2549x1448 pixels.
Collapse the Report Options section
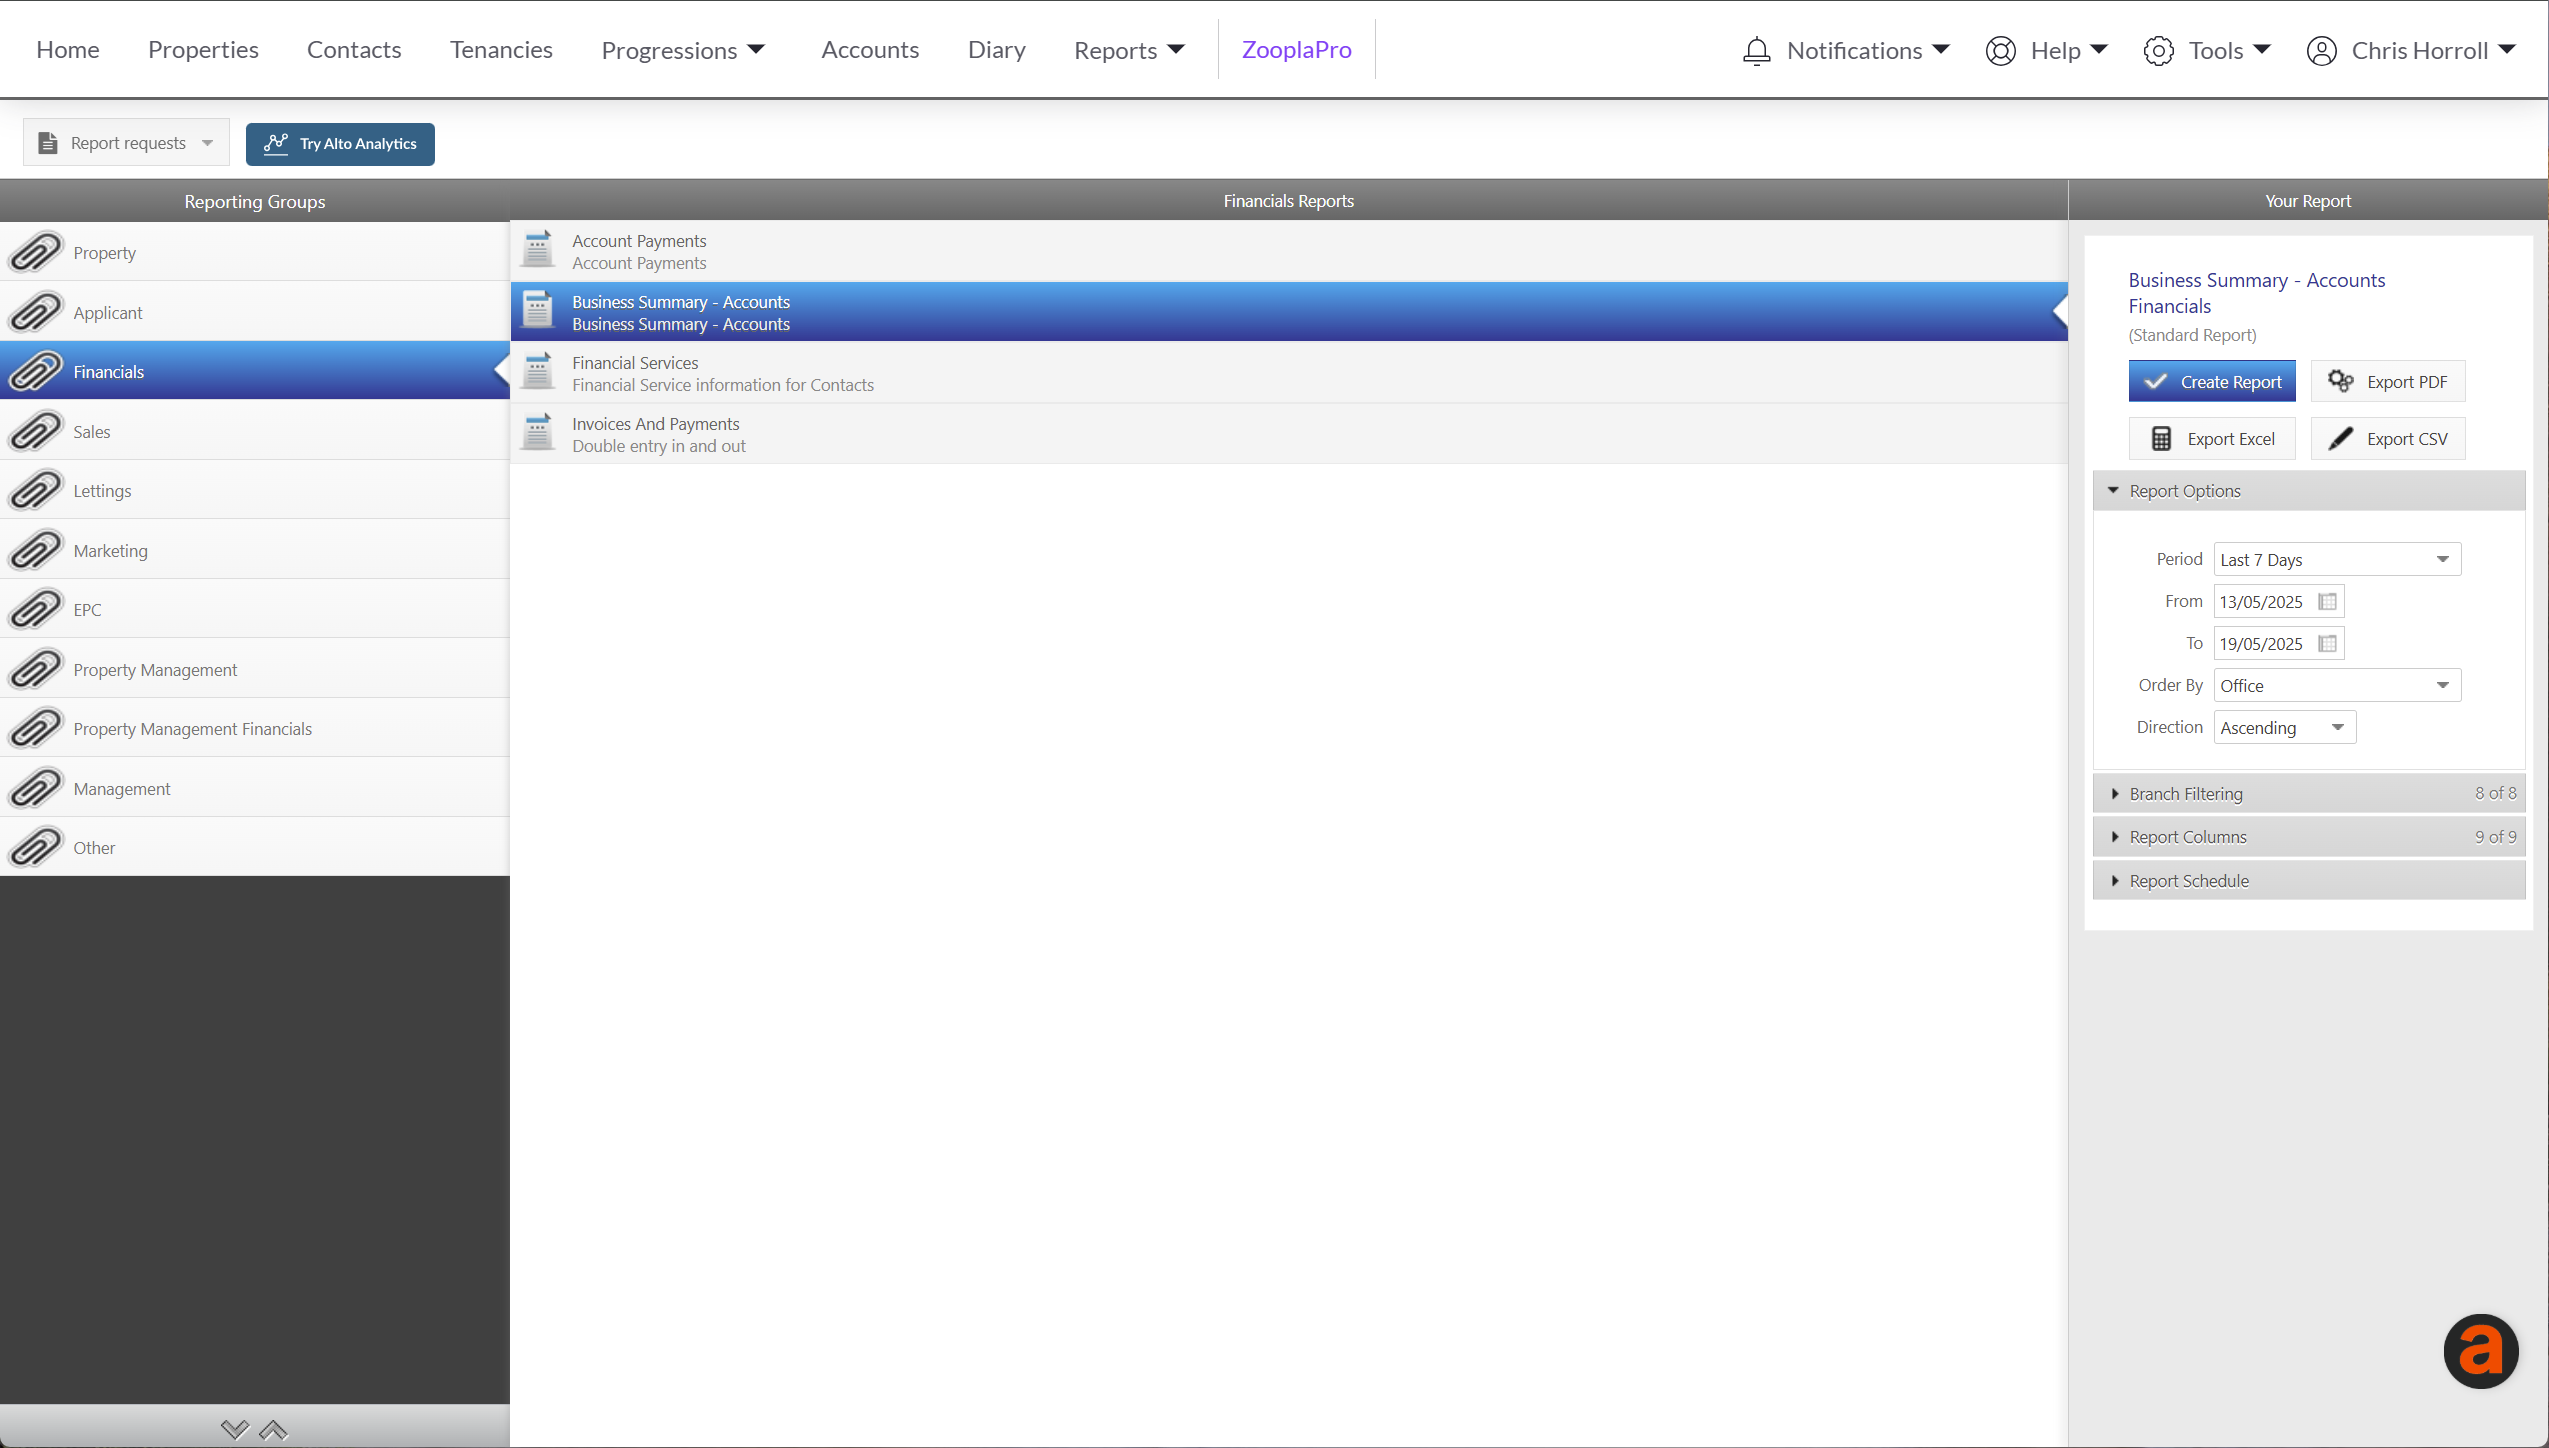click(2308, 491)
